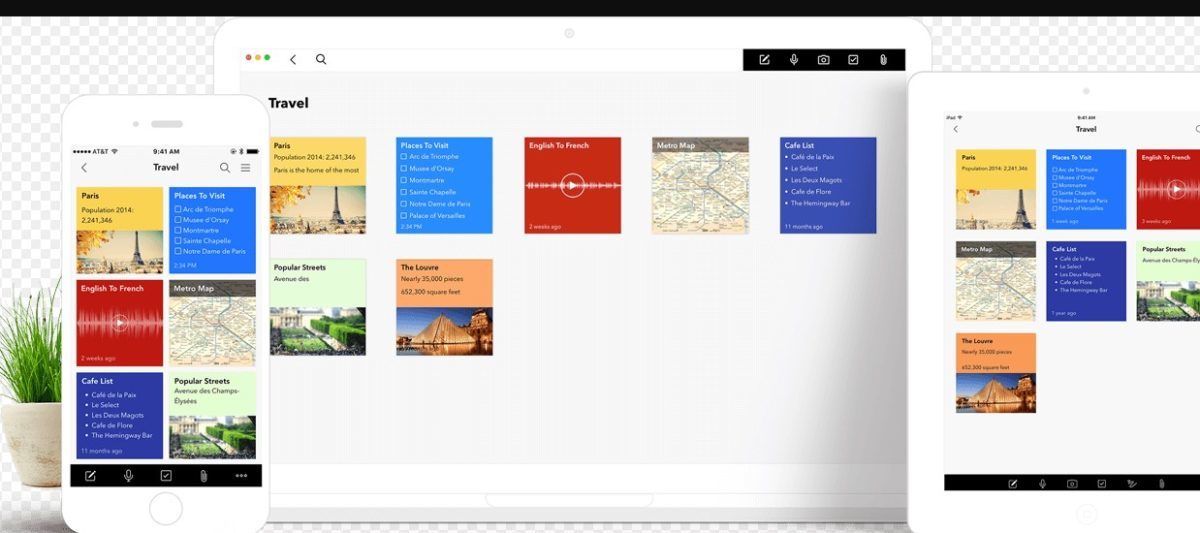1200x533 pixels.
Task: Click the back arrow in laptop window
Action: (293, 60)
